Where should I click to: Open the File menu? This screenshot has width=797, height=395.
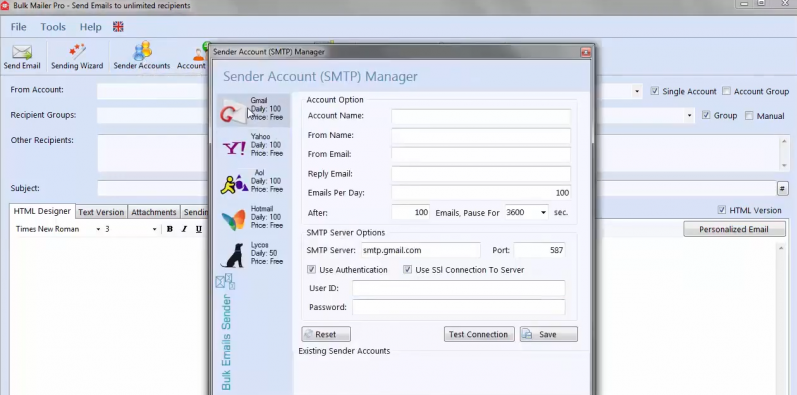[18, 27]
